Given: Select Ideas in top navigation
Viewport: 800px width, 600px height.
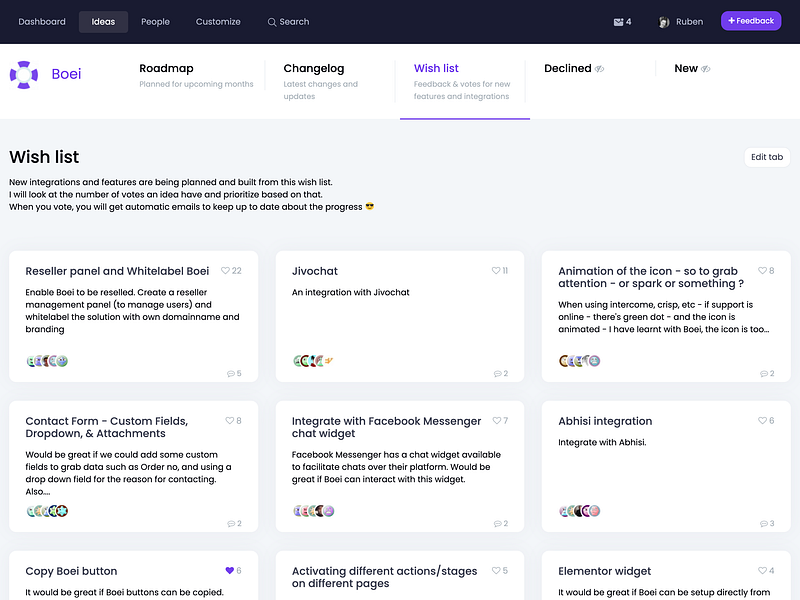Looking at the screenshot, I should pyautogui.click(x=103, y=22).
